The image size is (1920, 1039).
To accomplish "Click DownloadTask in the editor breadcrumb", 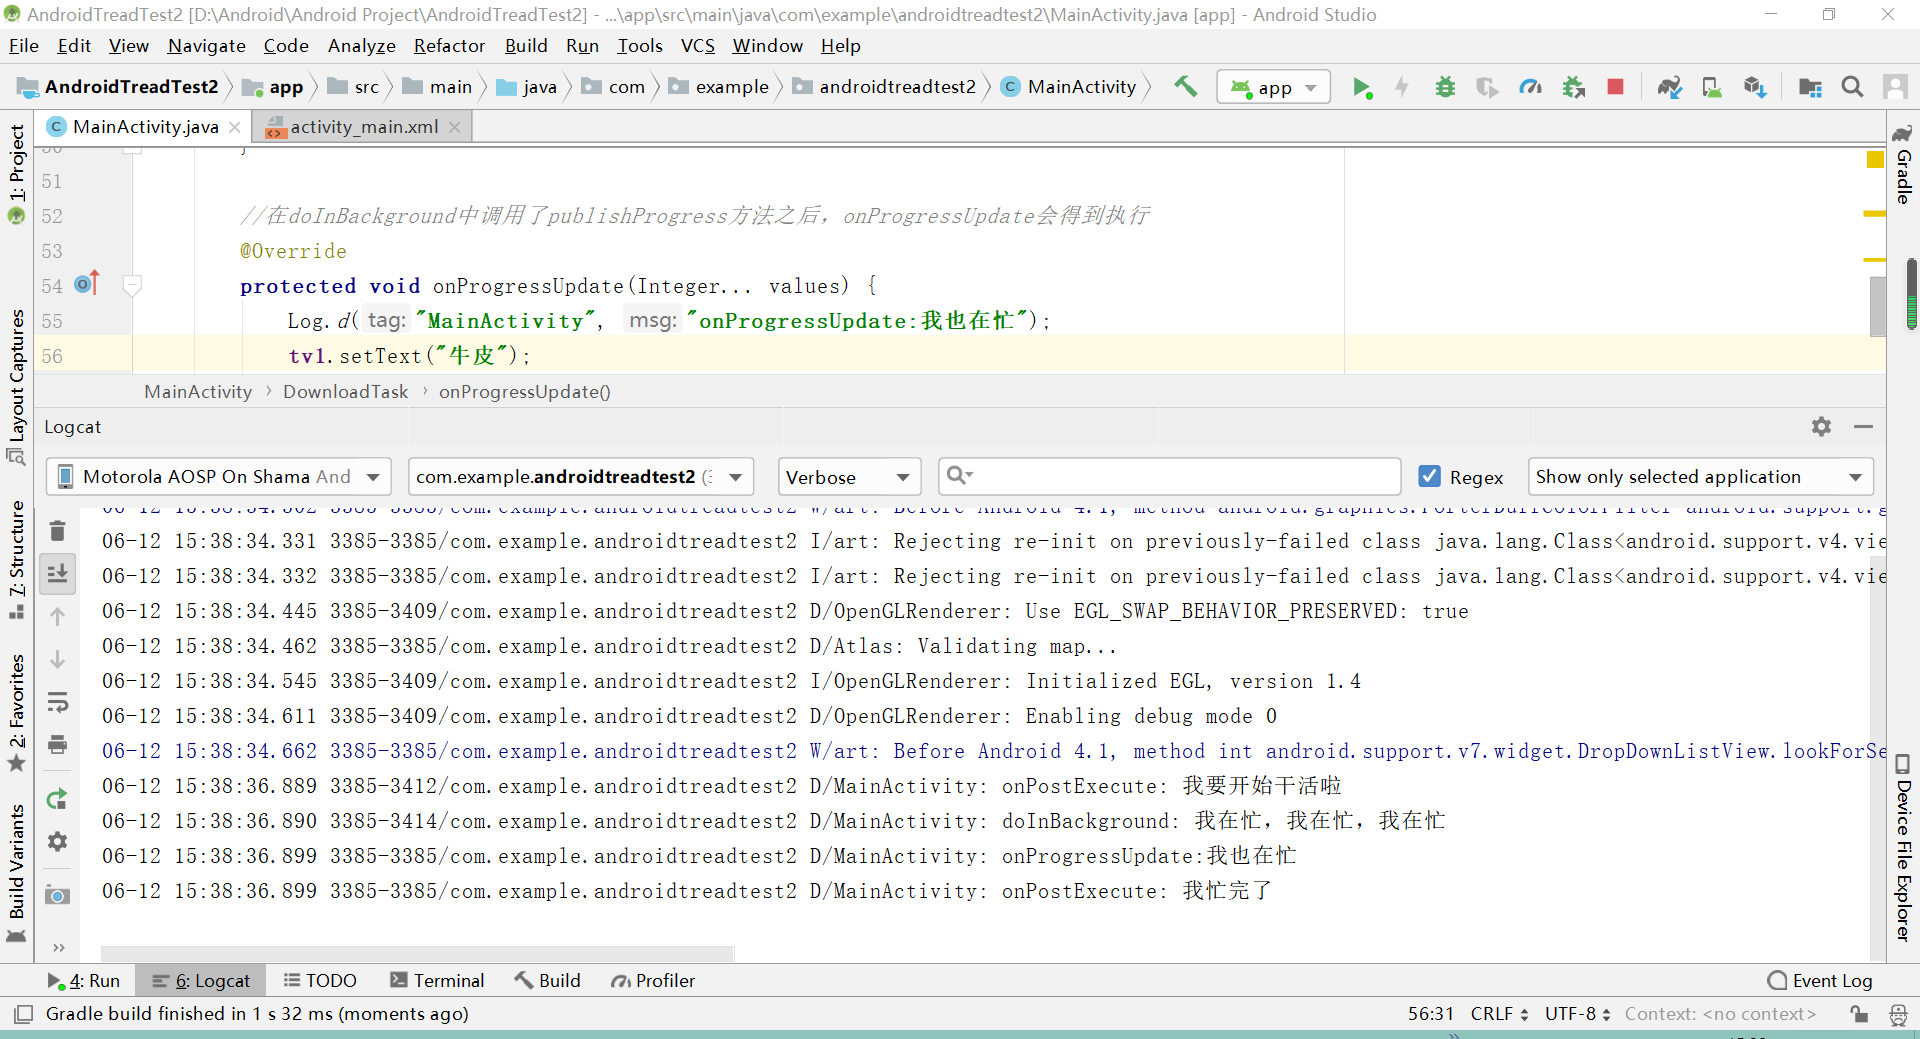I will tap(345, 392).
